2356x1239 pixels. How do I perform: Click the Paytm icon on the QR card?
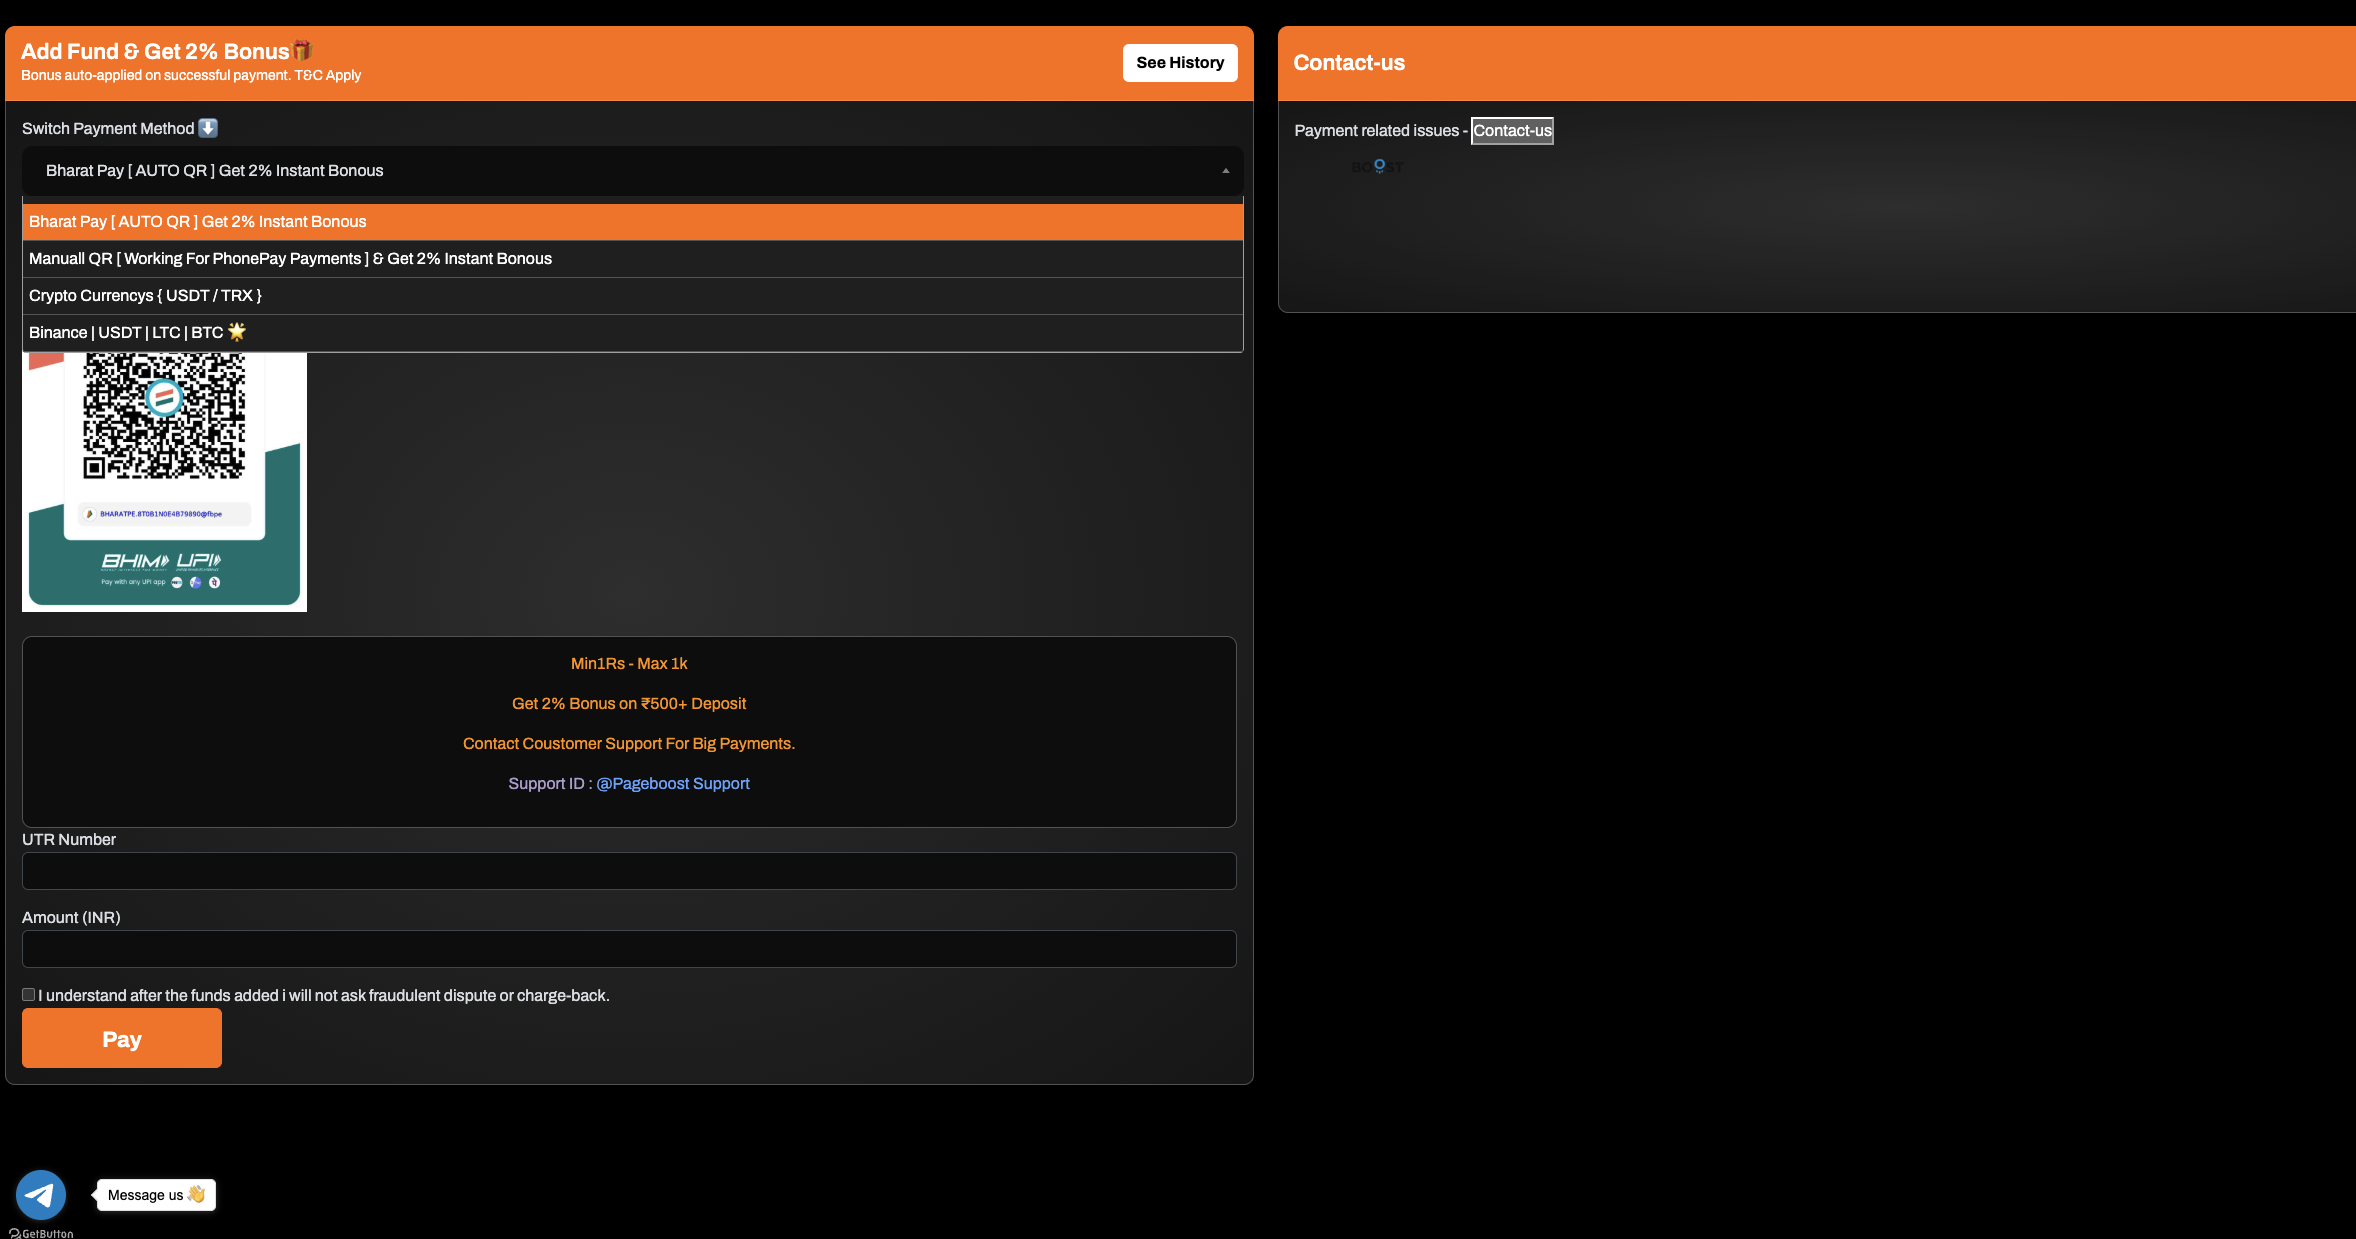[177, 582]
